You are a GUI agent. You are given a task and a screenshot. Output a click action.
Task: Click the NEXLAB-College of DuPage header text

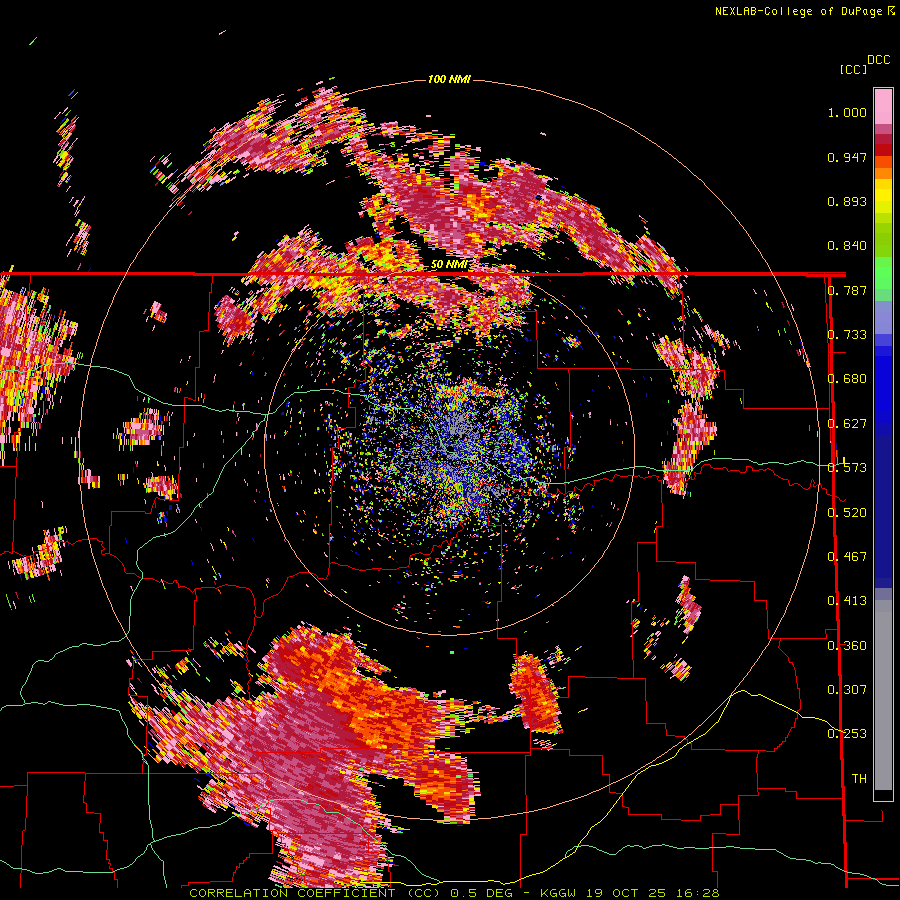(798, 11)
